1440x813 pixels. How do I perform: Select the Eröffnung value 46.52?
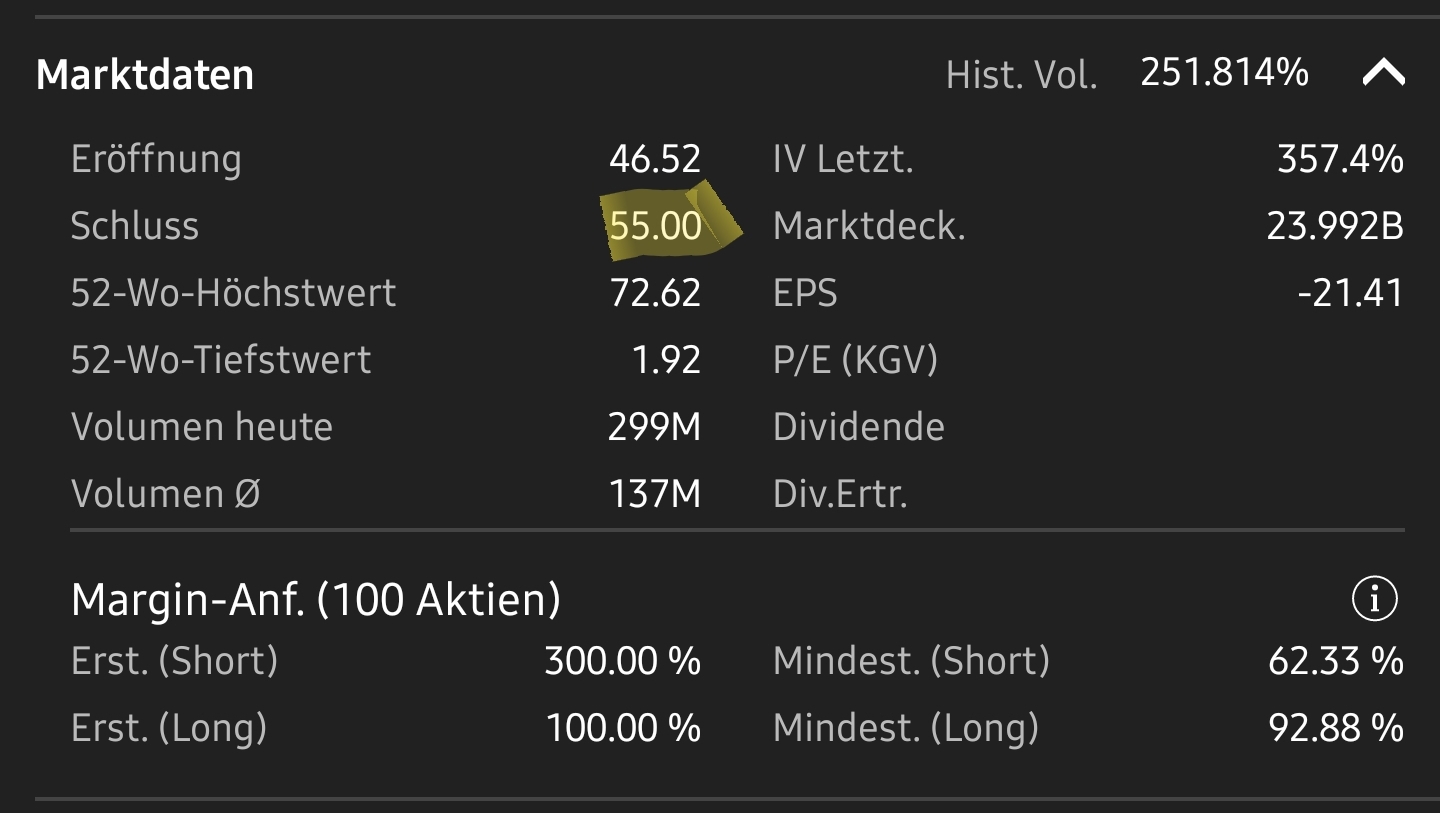point(655,159)
